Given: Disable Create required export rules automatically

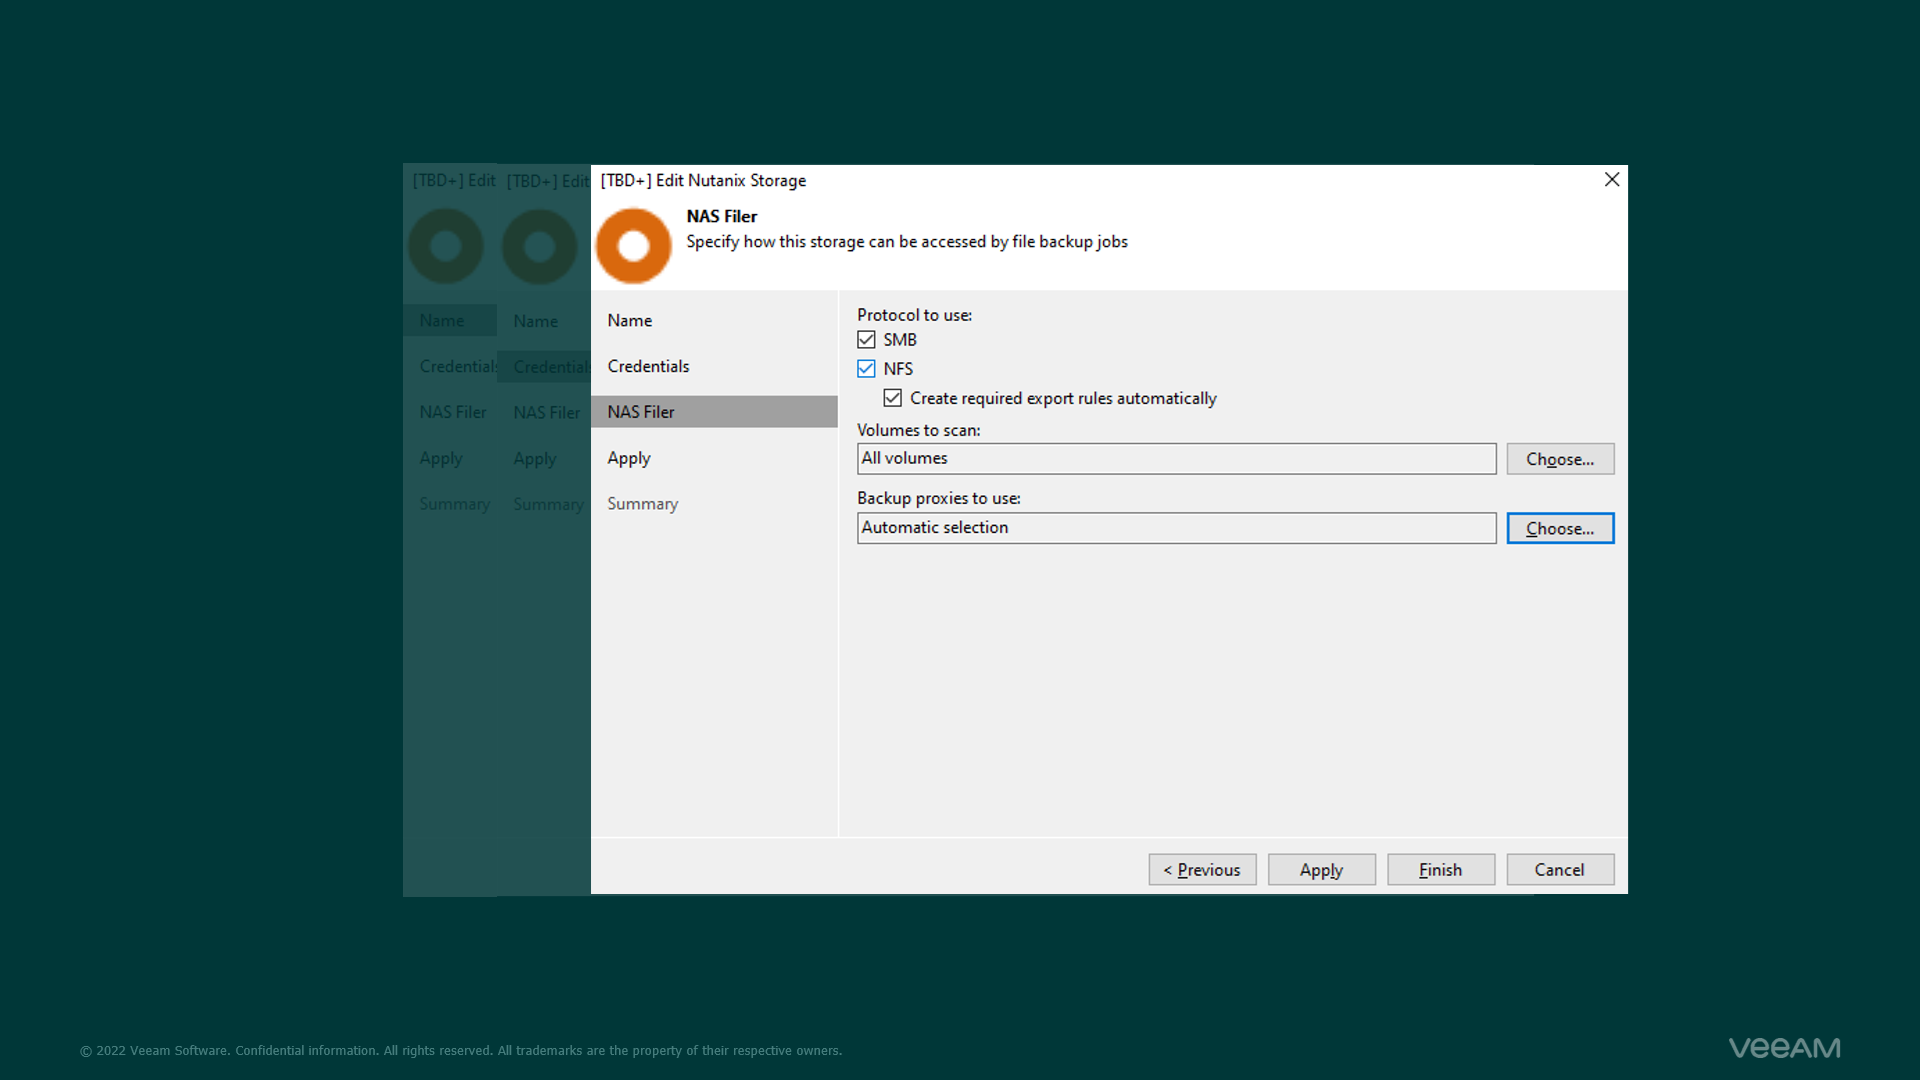Looking at the screenshot, I should point(893,398).
